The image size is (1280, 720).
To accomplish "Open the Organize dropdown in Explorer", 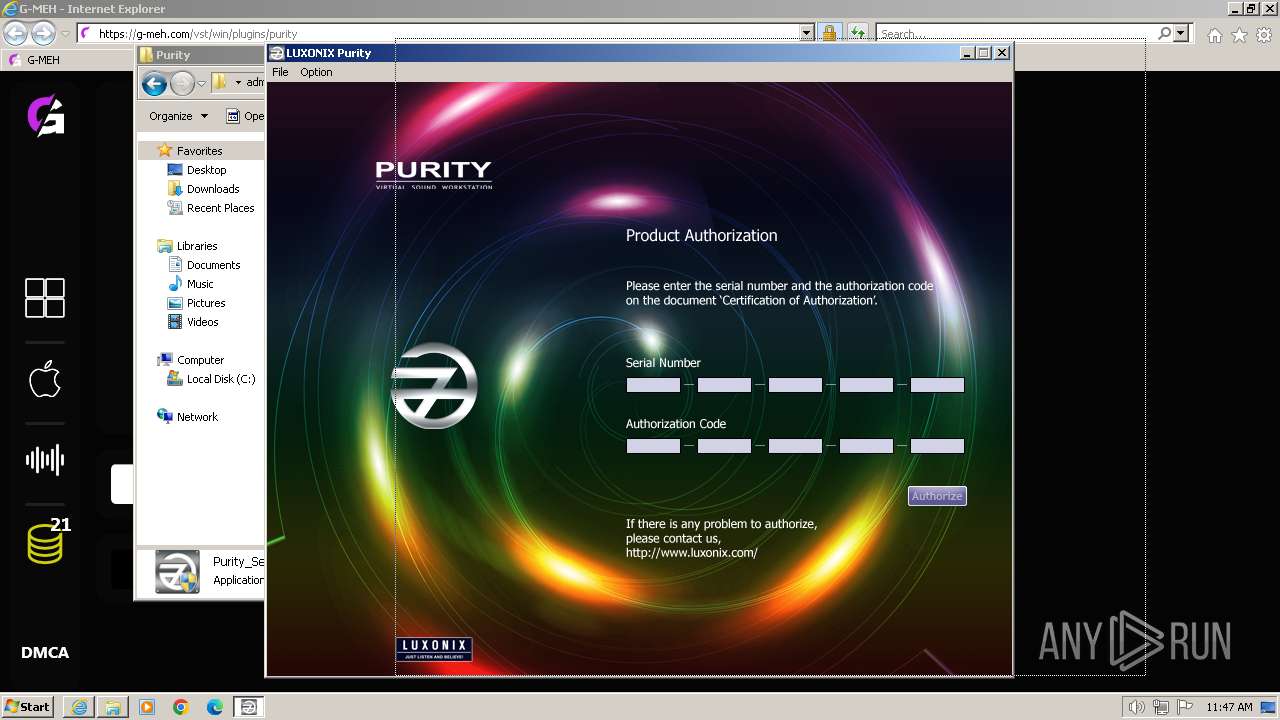I will point(179,116).
